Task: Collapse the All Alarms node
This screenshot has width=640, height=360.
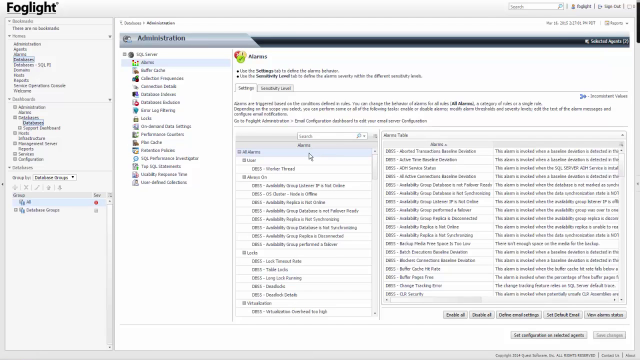Action: click(239, 152)
